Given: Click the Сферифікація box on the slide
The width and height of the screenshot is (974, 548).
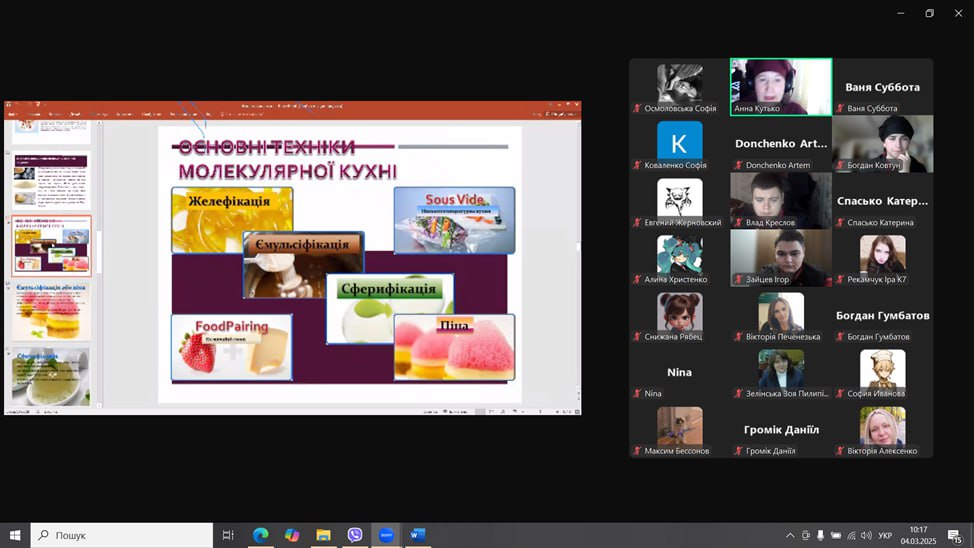Looking at the screenshot, I should pyautogui.click(x=389, y=307).
